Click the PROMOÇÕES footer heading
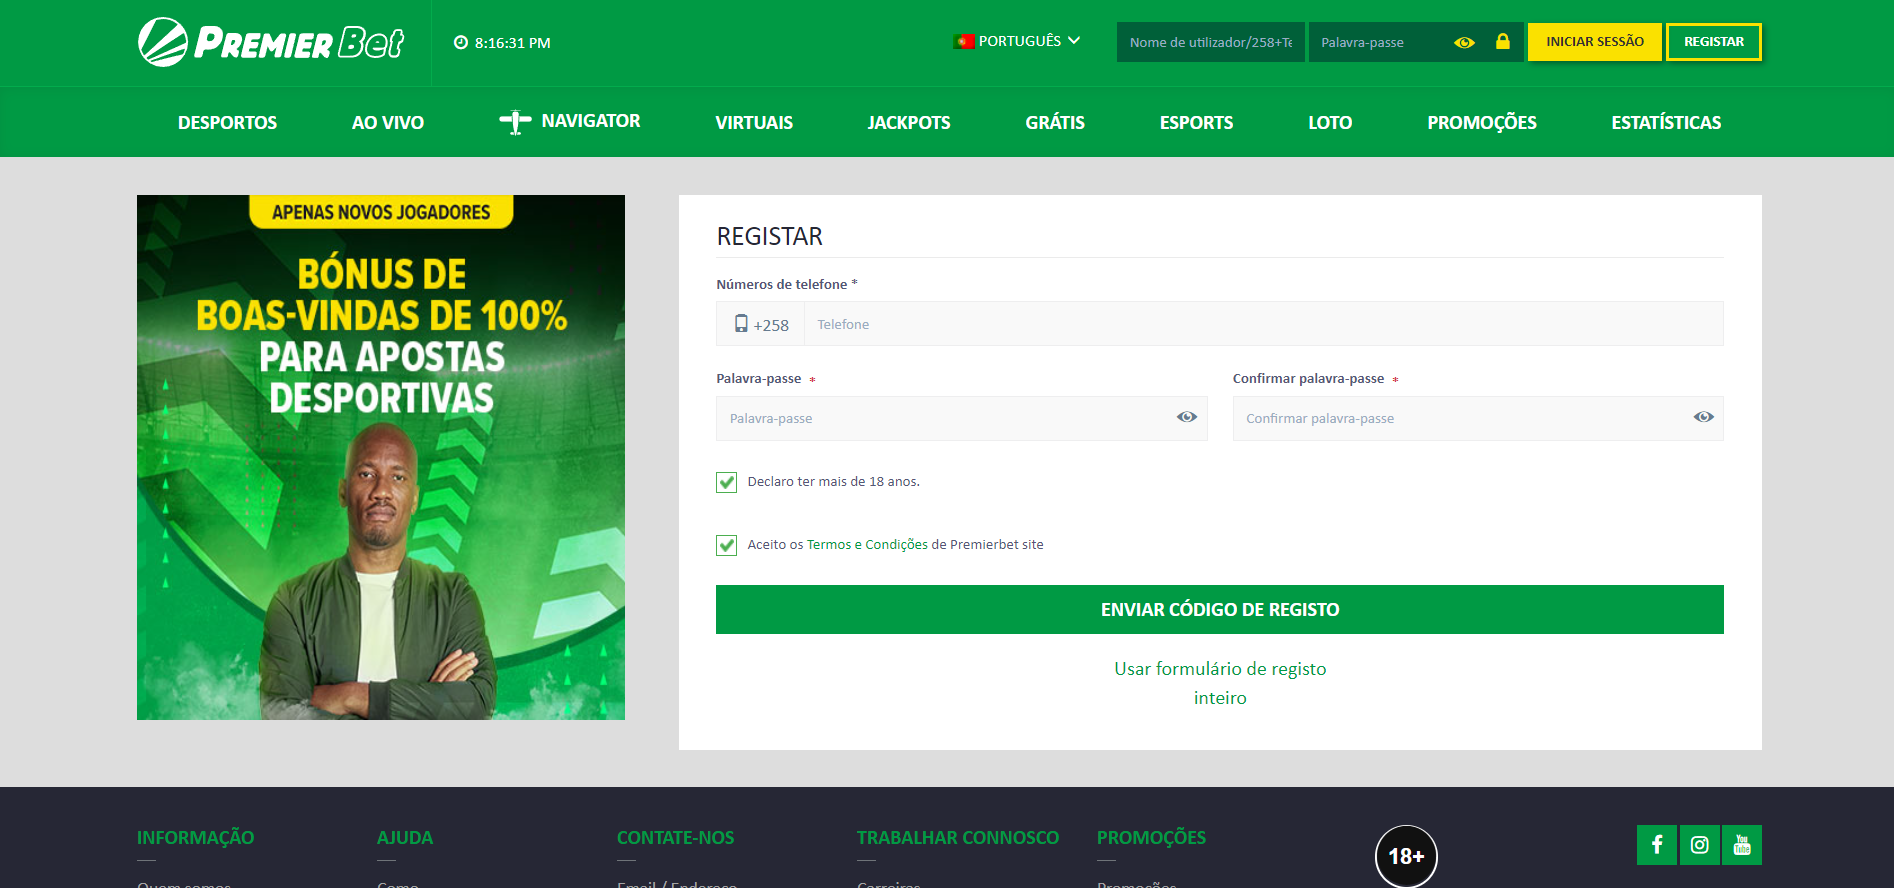This screenshot has height=888, width=1894. click(1151, 838)
